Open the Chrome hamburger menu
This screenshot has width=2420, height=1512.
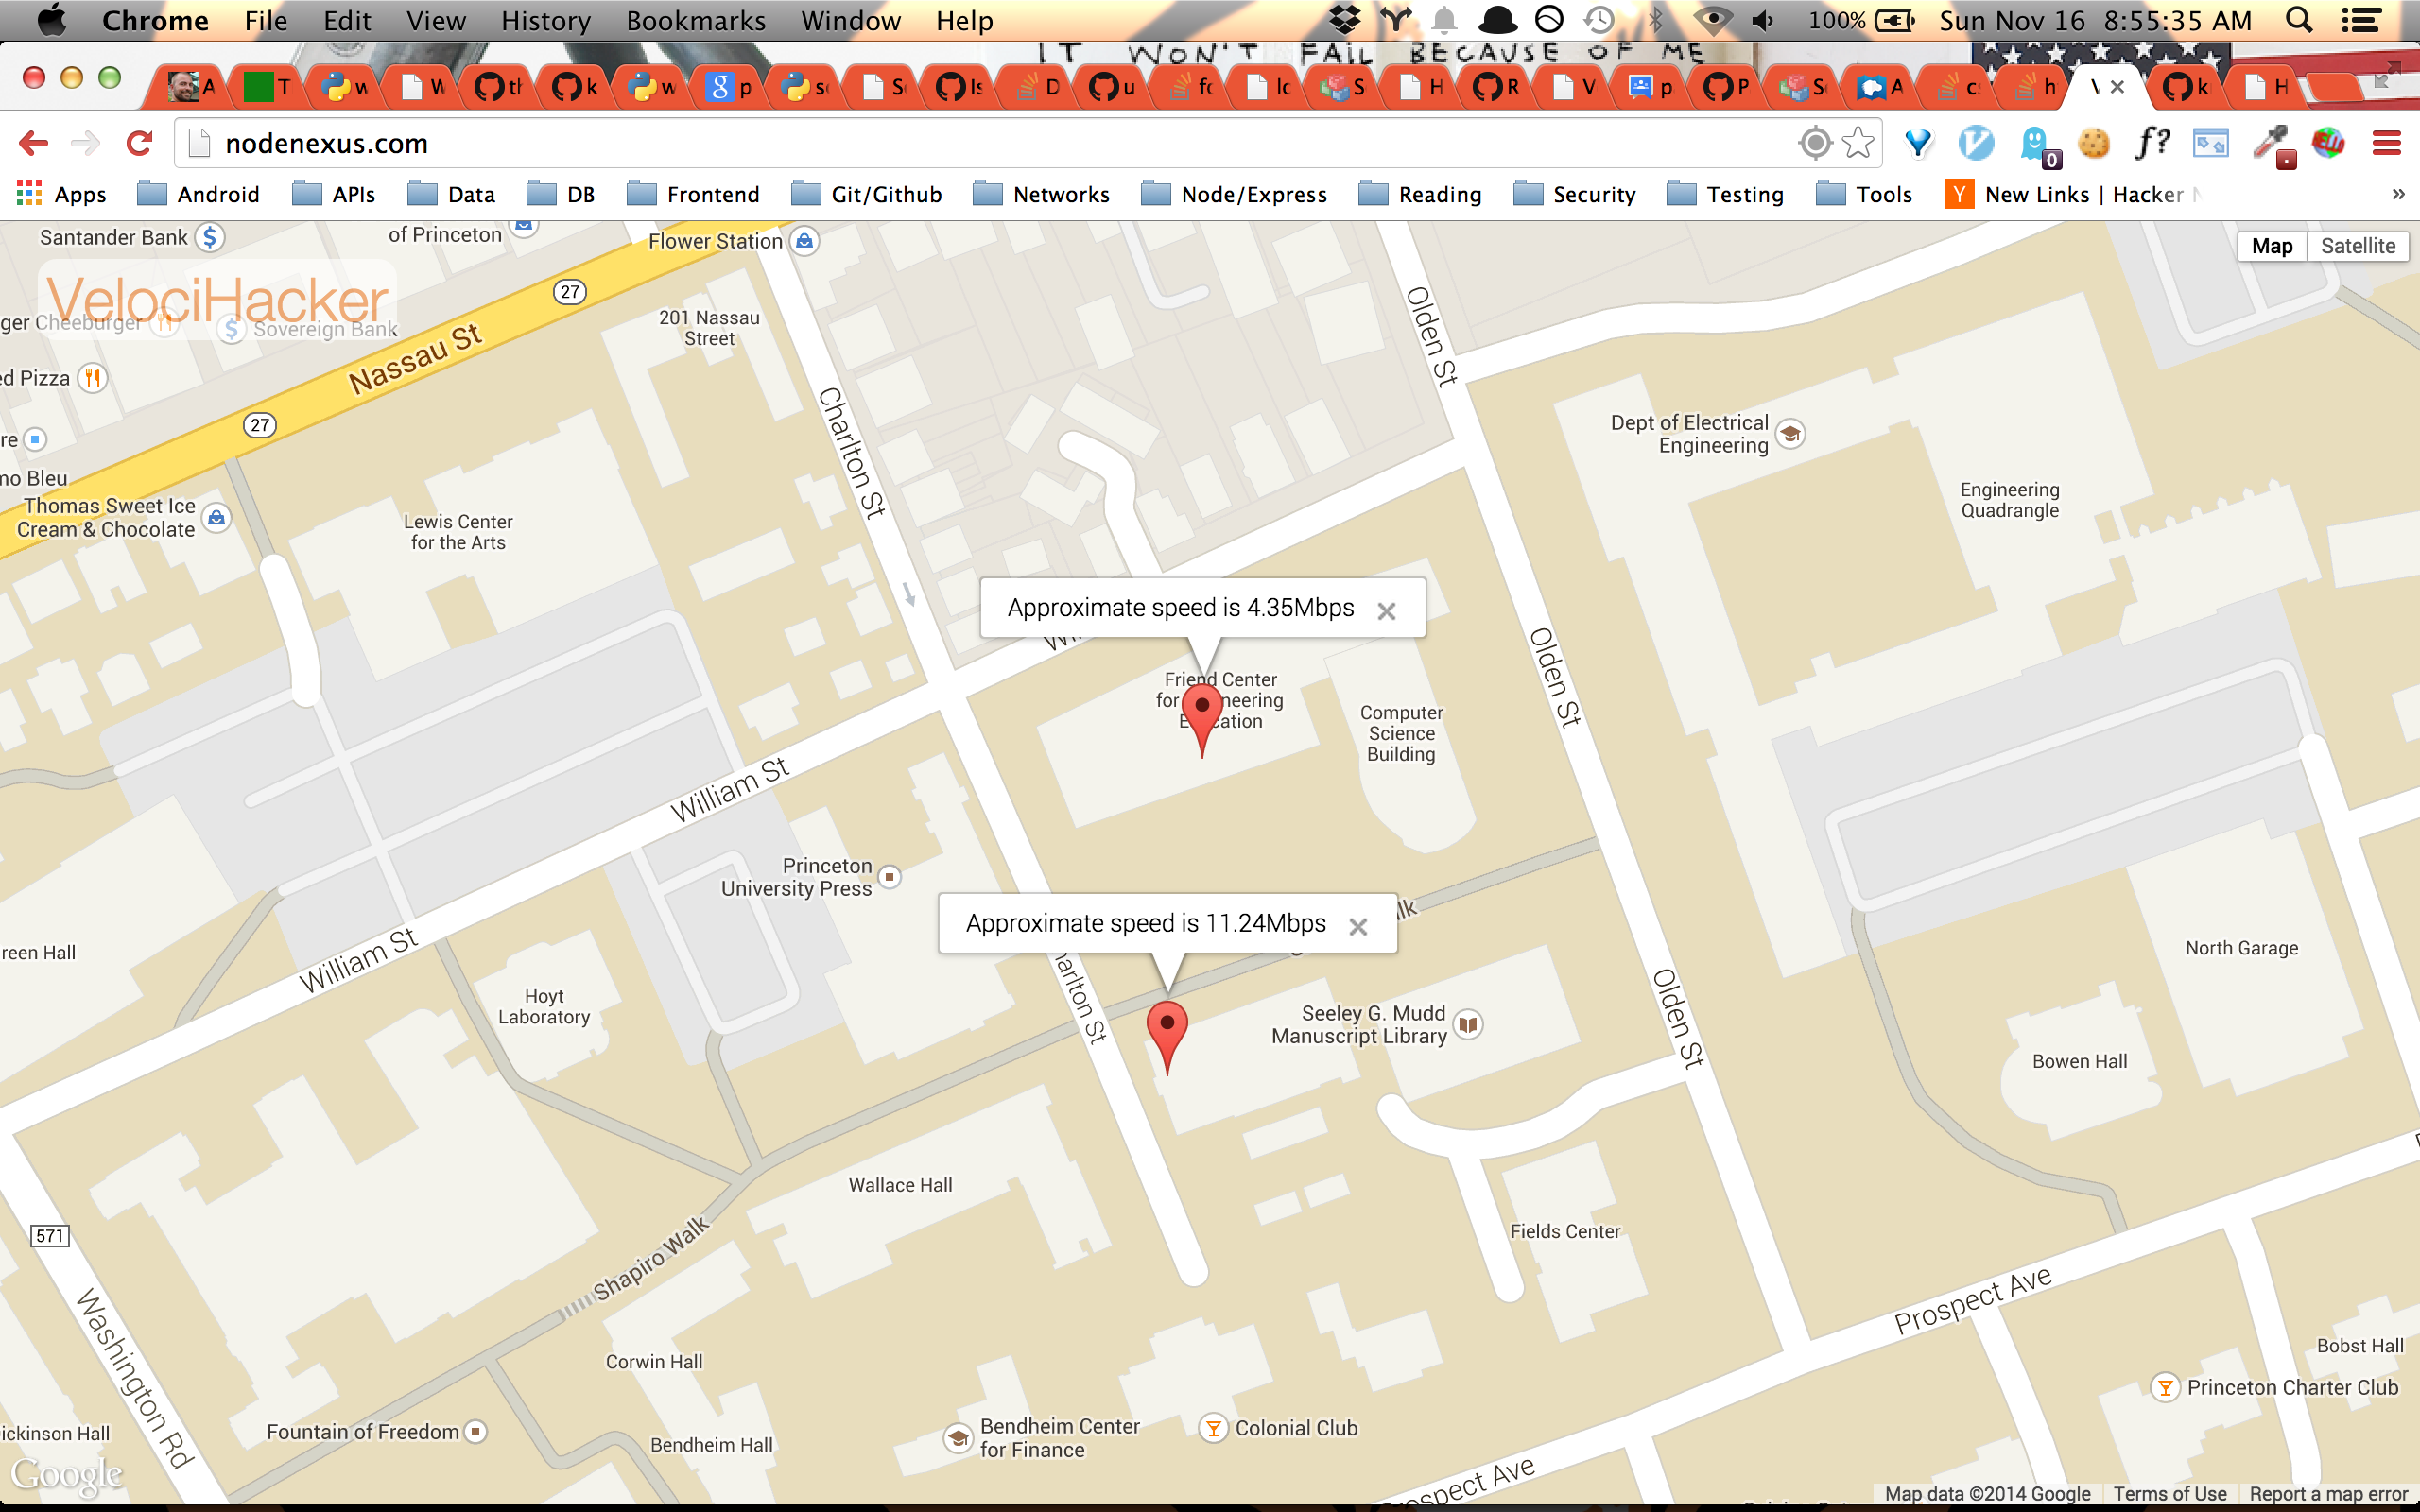(x=2386, y=144)
